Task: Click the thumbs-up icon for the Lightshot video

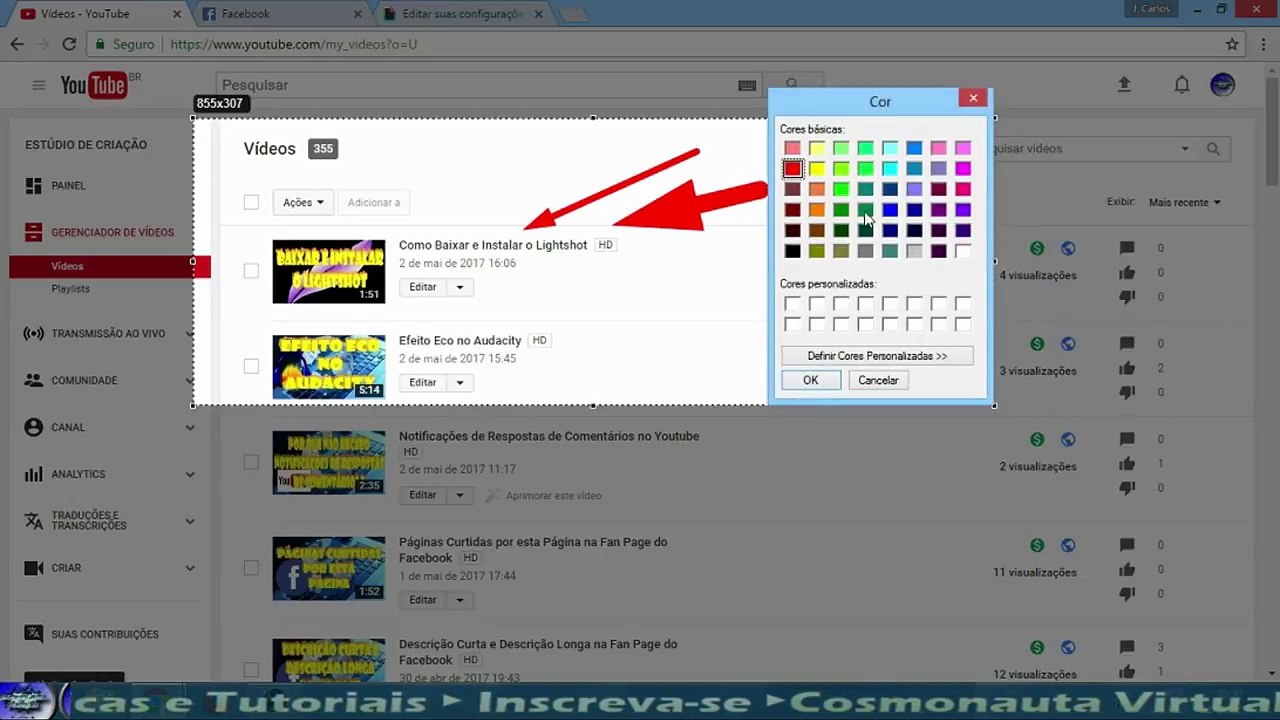Action: (x=1127, y=272)
